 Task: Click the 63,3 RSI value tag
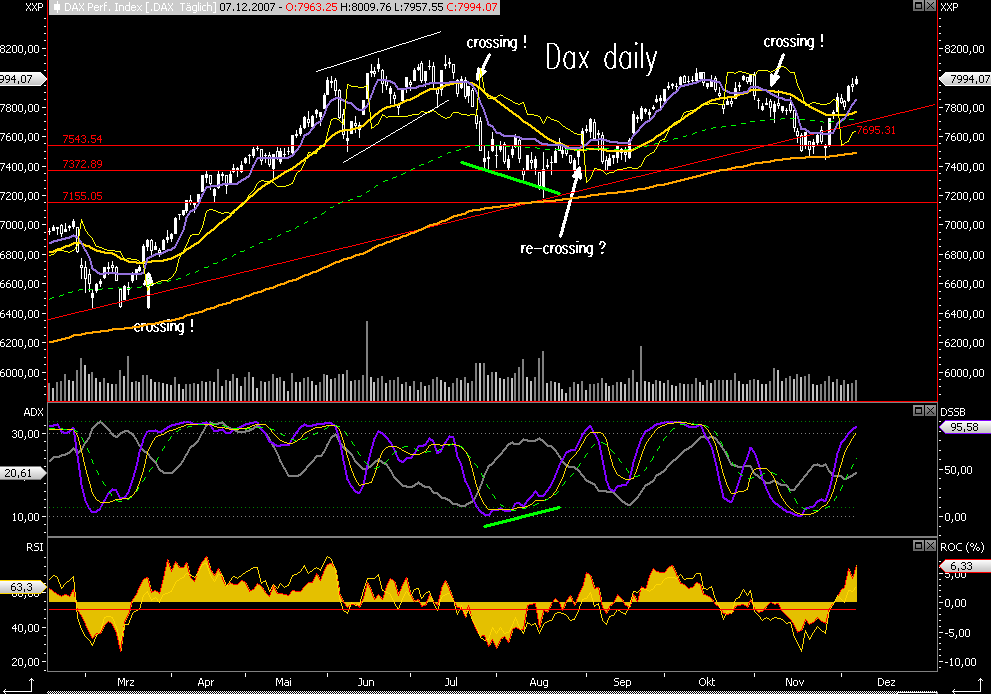(21, 587)
